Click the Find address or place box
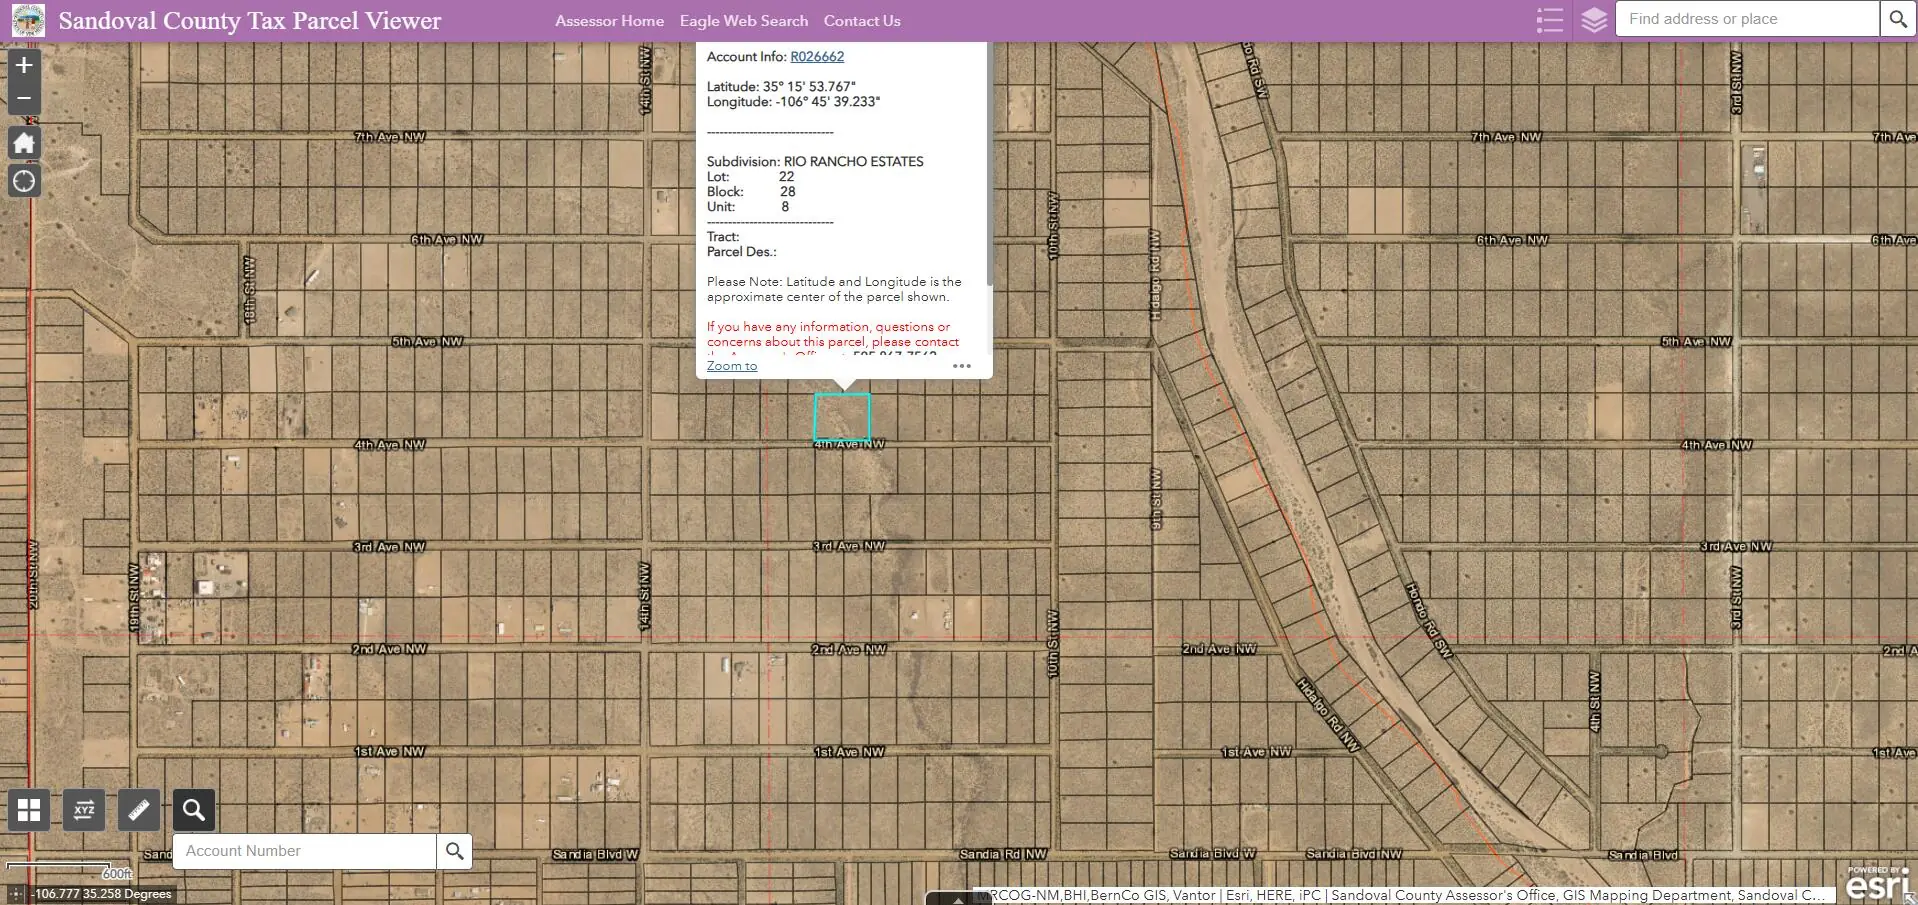Image resolution: width=1918 pixels, height=905 pixels. [1746, 19]
